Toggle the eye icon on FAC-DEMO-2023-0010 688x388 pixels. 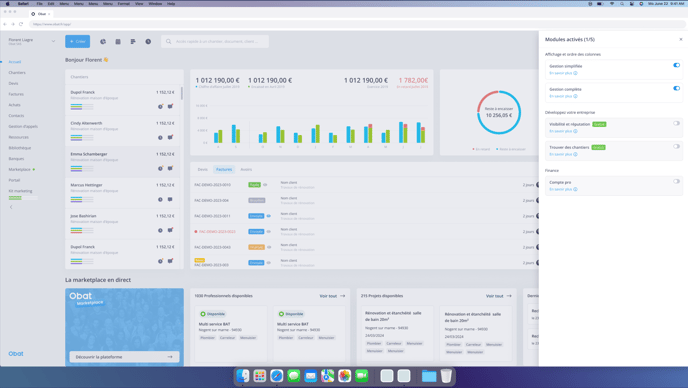pos(265,185)
